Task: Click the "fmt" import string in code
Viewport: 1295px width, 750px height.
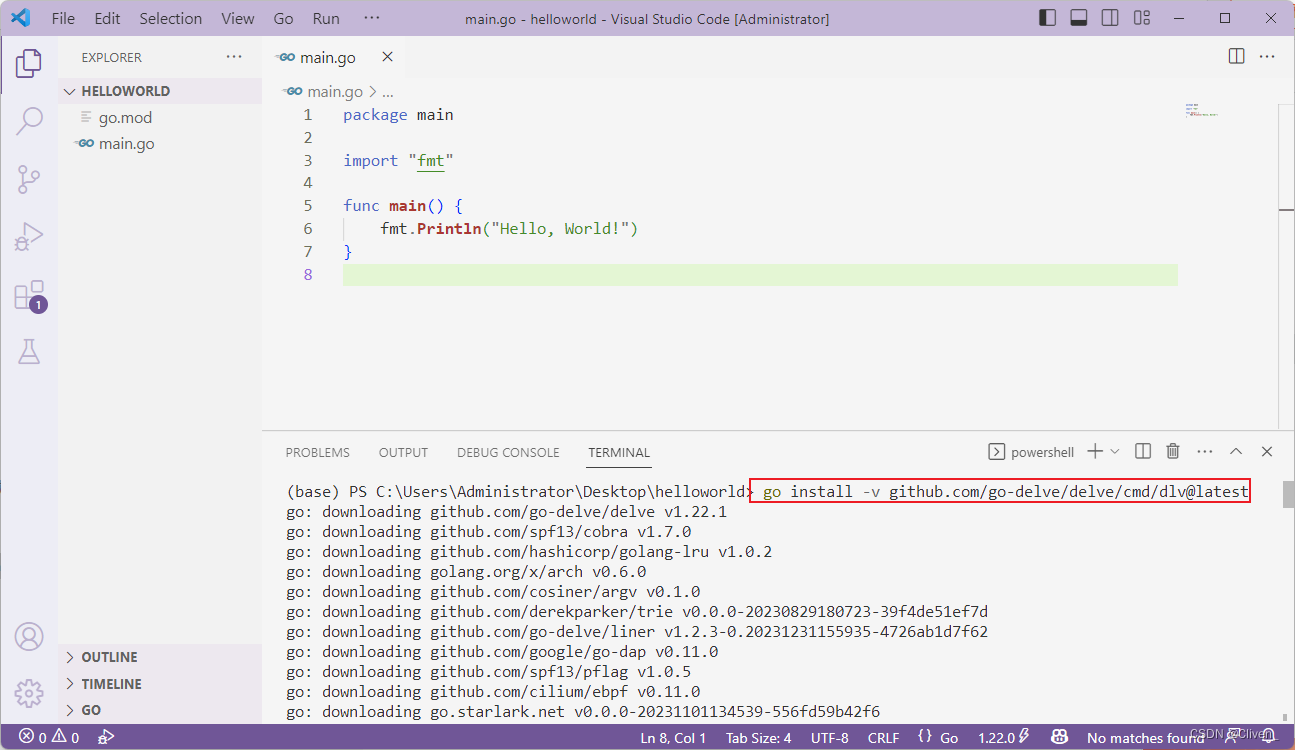Action: 431,160
